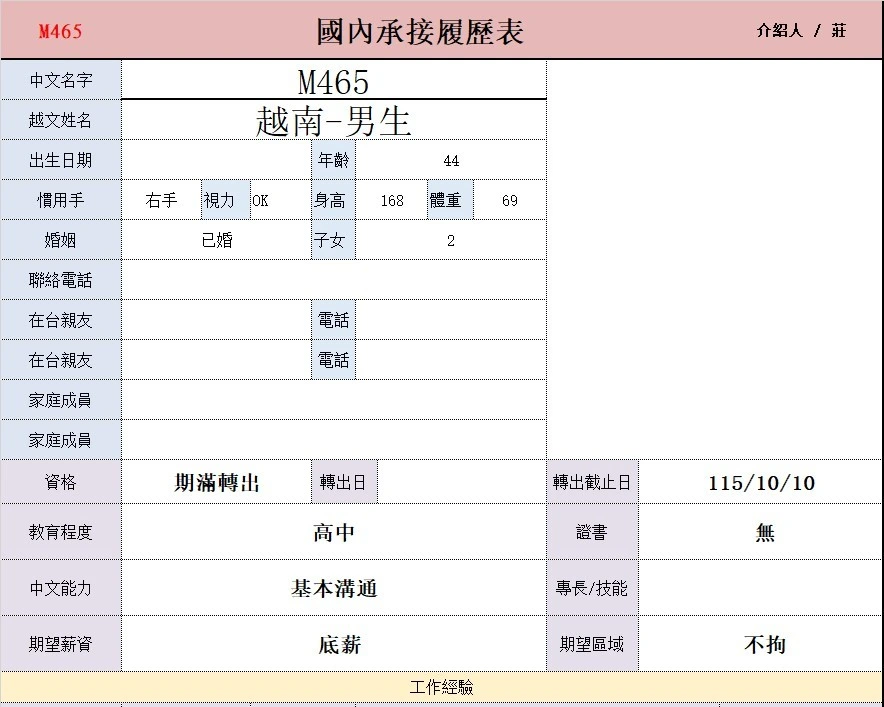Select the 中文名字 label cell
884x707 pixels.
point(61,80)
